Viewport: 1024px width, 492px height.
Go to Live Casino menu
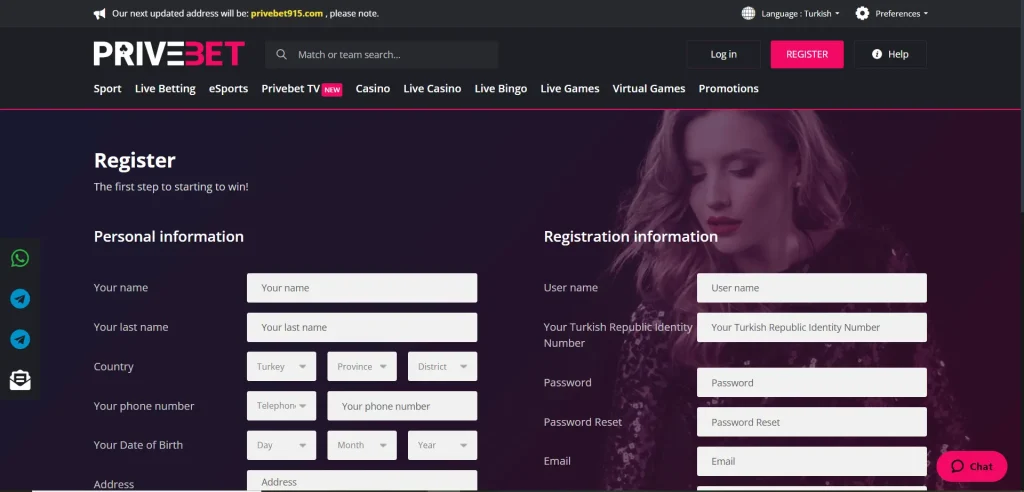point(432,89)
